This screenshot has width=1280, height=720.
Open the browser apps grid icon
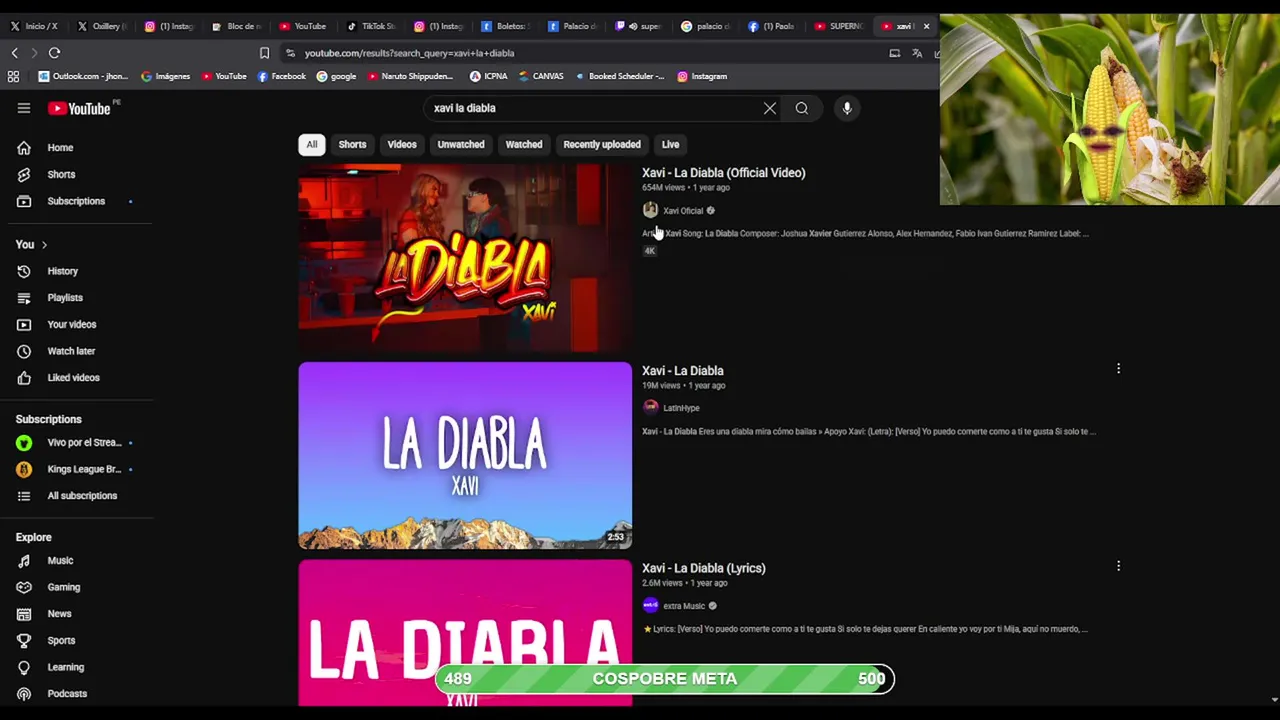pos(13,76)
